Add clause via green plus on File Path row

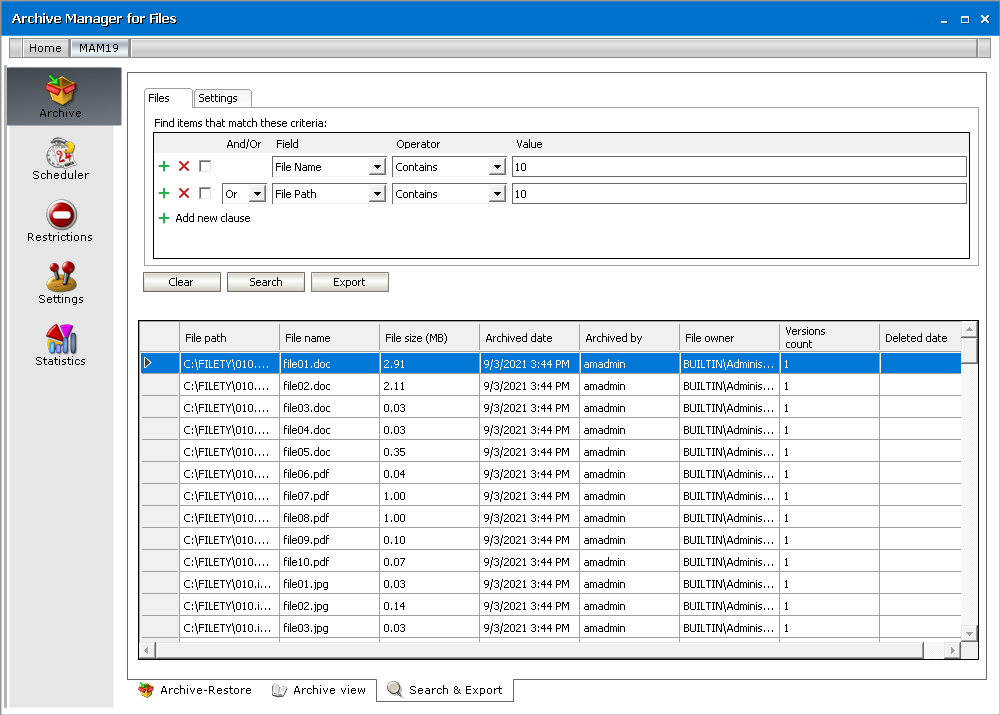pos(164,194)
